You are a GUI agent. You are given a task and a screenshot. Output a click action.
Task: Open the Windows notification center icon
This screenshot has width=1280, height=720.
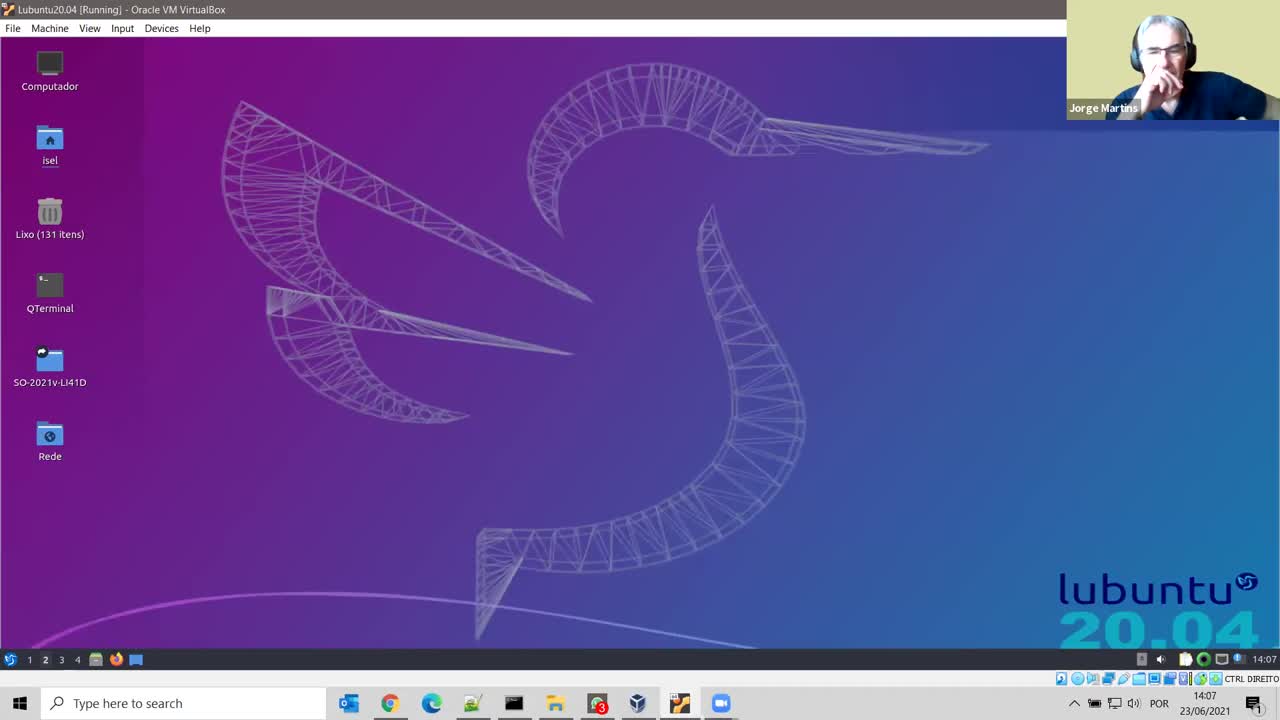[x=1254, y=703]
